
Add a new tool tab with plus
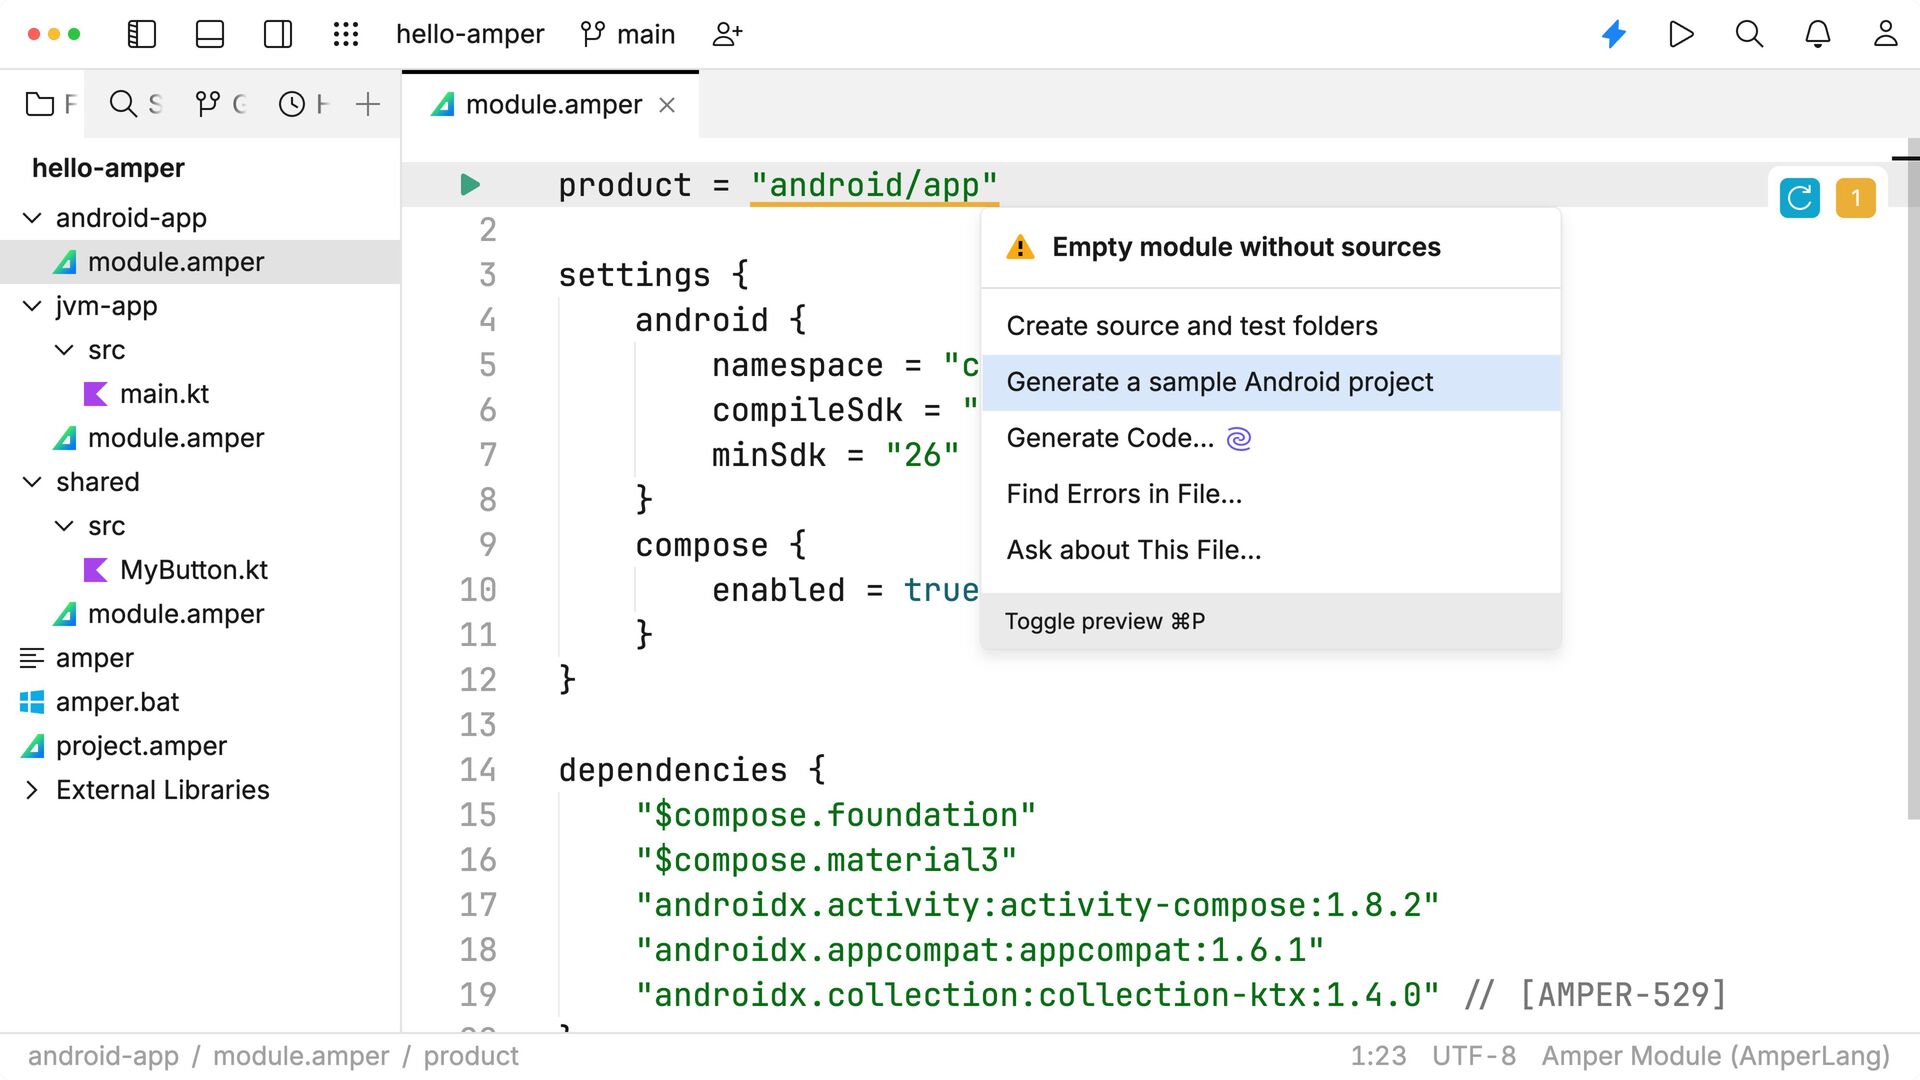pos(368,104)
